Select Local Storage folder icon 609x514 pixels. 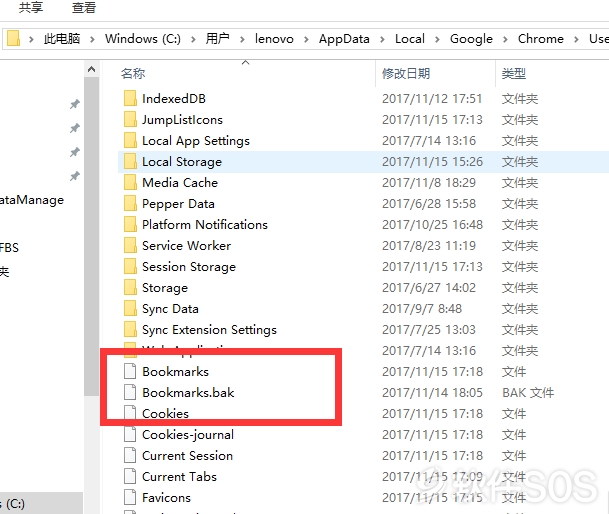[130, 161]
